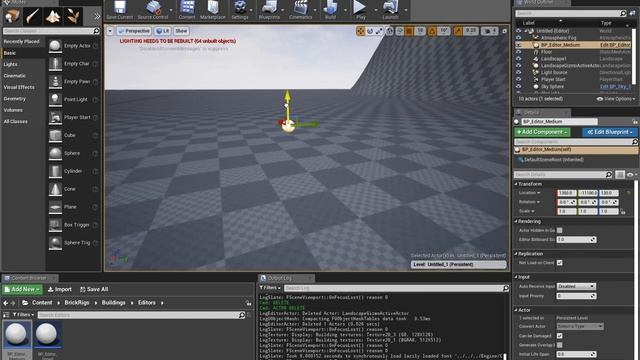The image size is (640, 360).
Task: Hide Floor actor using its eye icon
Action: click(x=518, y=52)
